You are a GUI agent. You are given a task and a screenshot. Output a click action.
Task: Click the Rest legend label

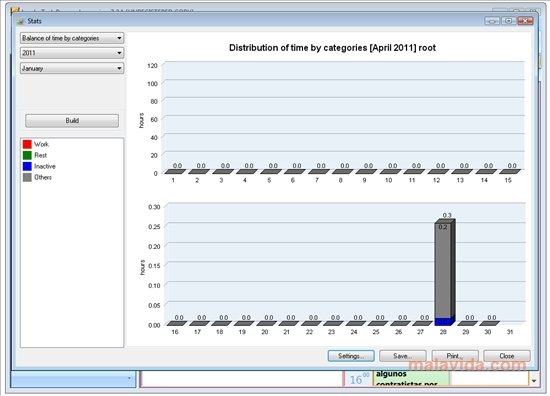coord(41,155)
